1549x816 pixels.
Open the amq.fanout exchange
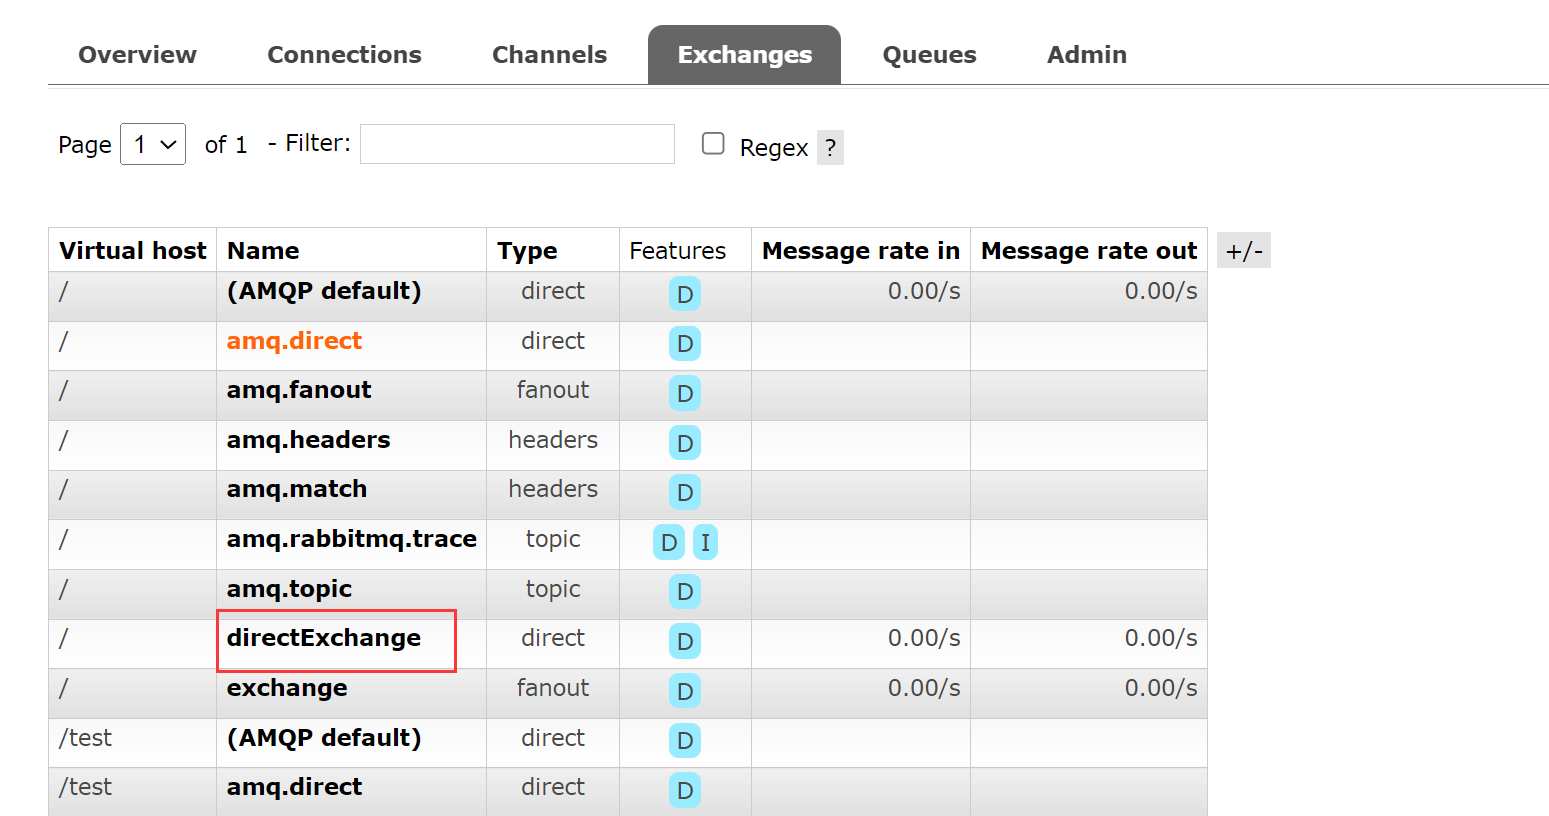(299, 390)
